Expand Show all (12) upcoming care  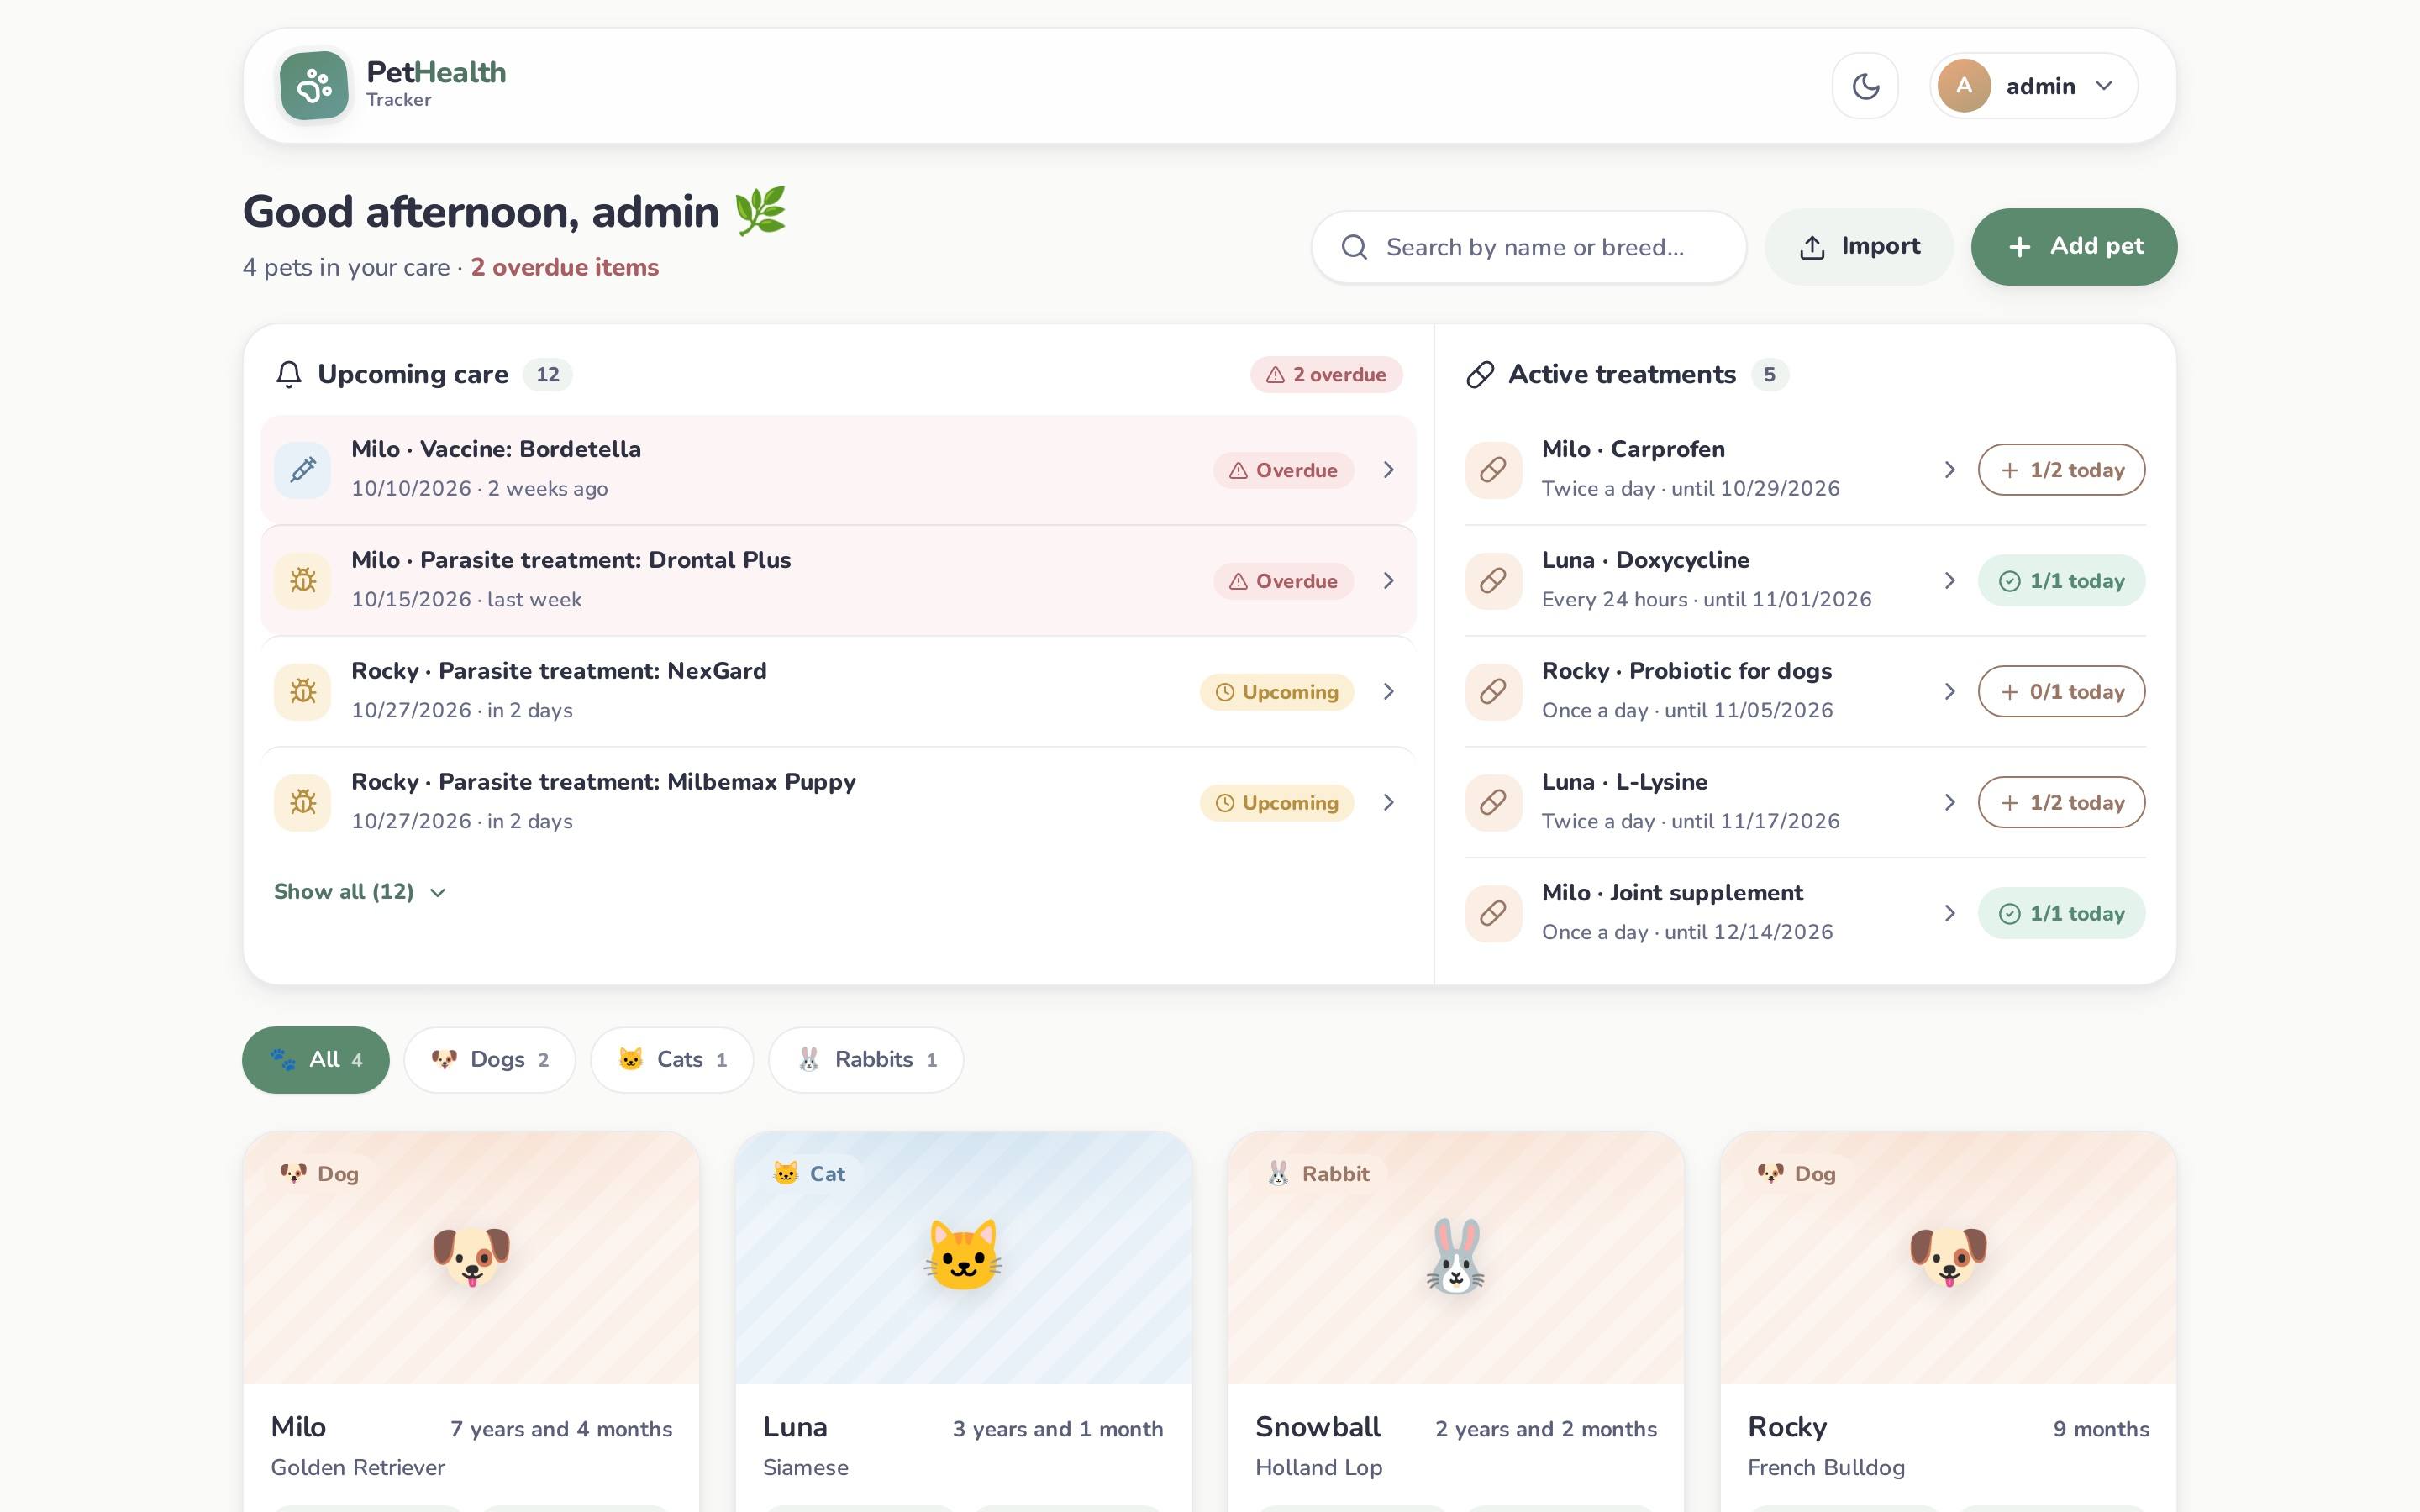pos(360,892)
